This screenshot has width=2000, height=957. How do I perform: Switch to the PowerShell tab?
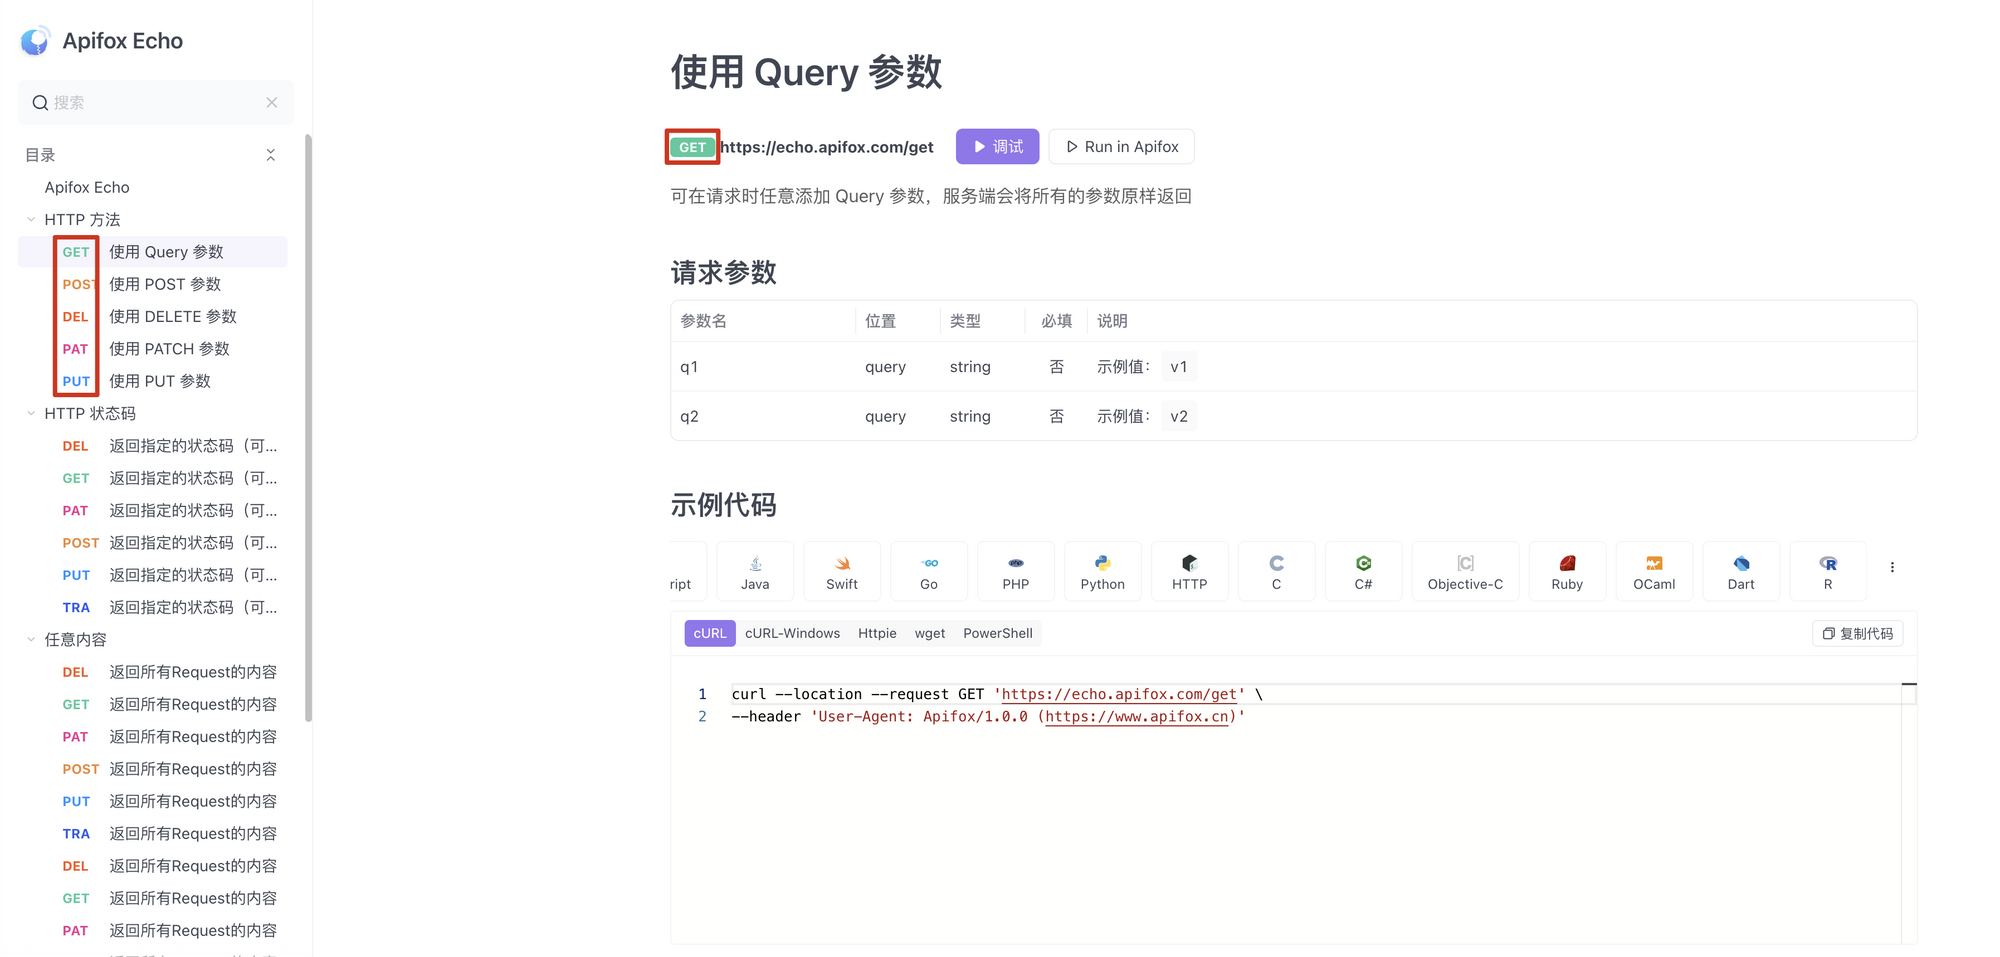(998, 633)
